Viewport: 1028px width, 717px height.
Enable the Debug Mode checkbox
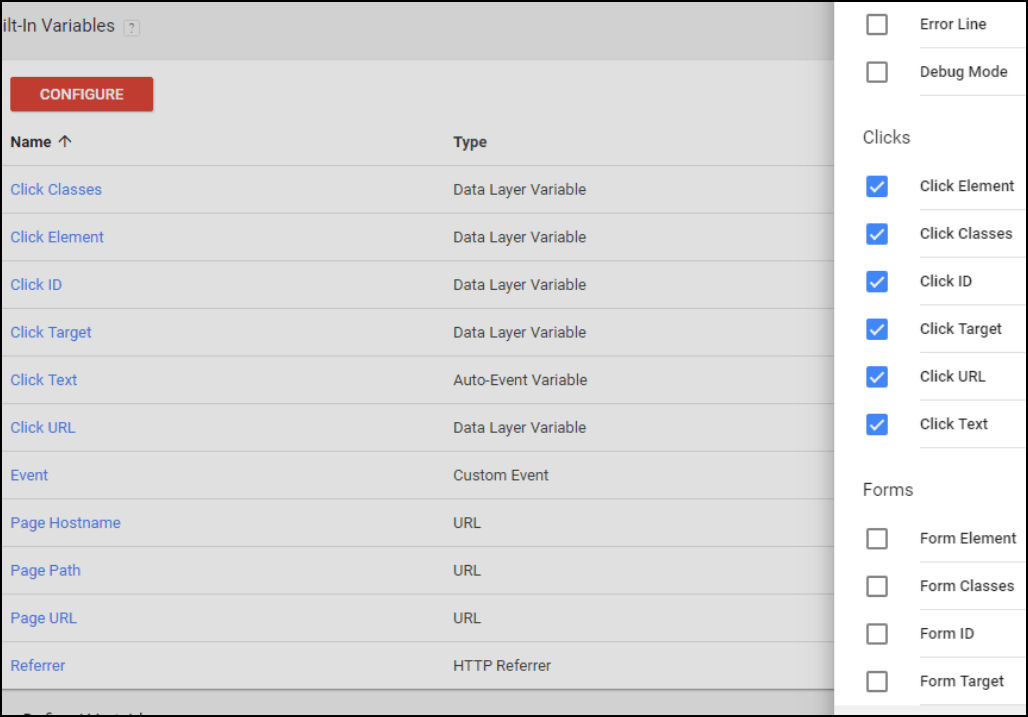coord(877,71)
